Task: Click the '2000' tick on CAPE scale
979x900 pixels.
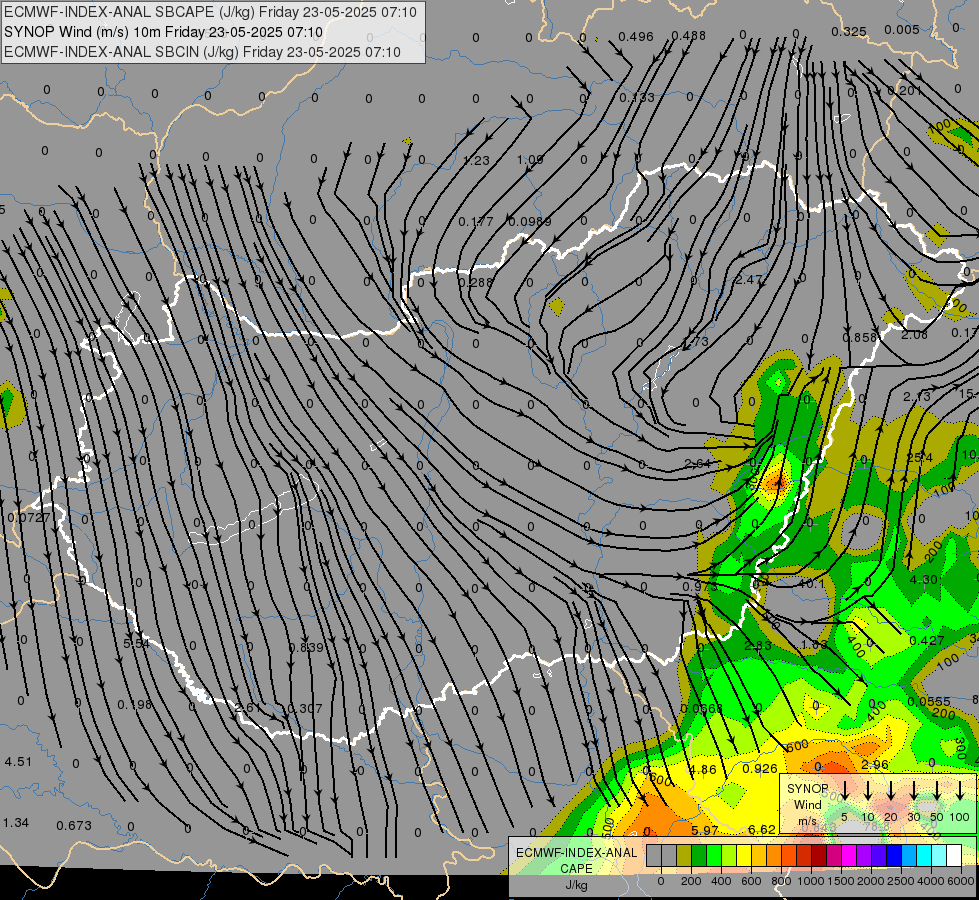Action: (x=871, y=881)
